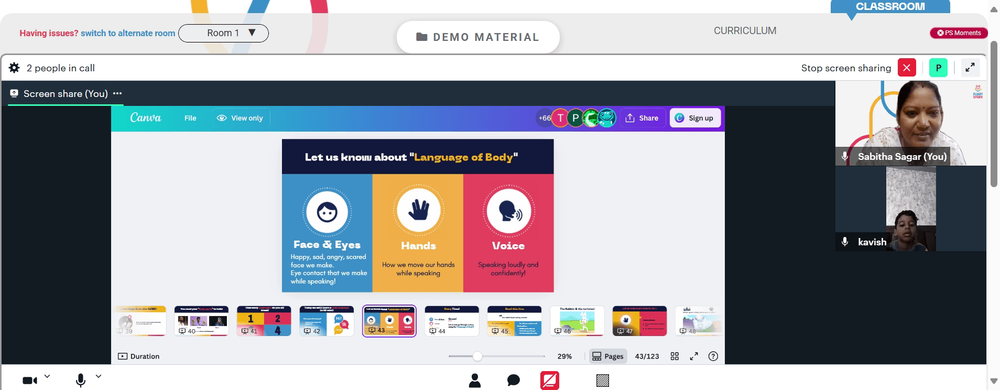The width and height of the screenshot is (1000, 390).
Task: Click the green P participant avatar
Action: [938, 68]
